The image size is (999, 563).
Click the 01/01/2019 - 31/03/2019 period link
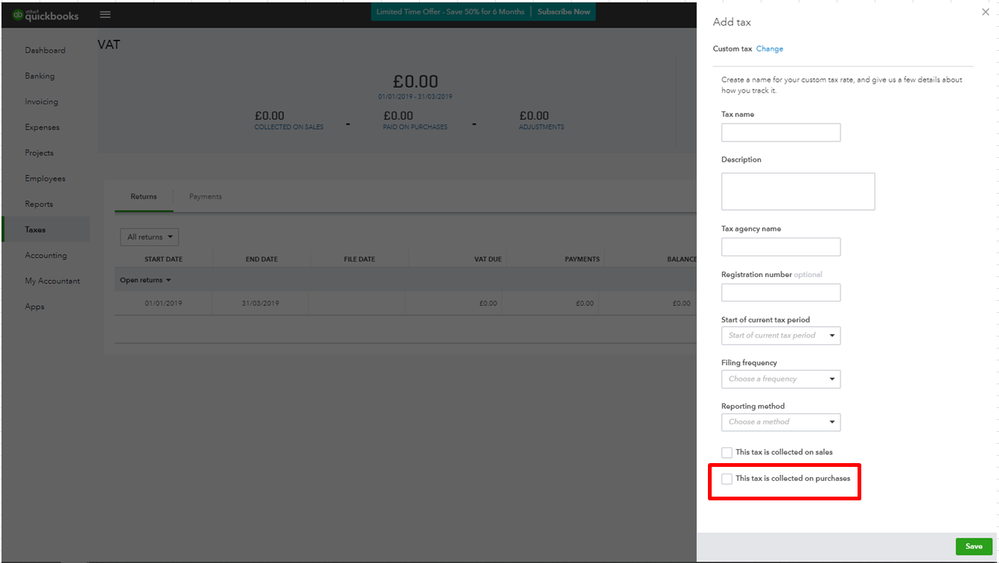click(x=415, y=97)
